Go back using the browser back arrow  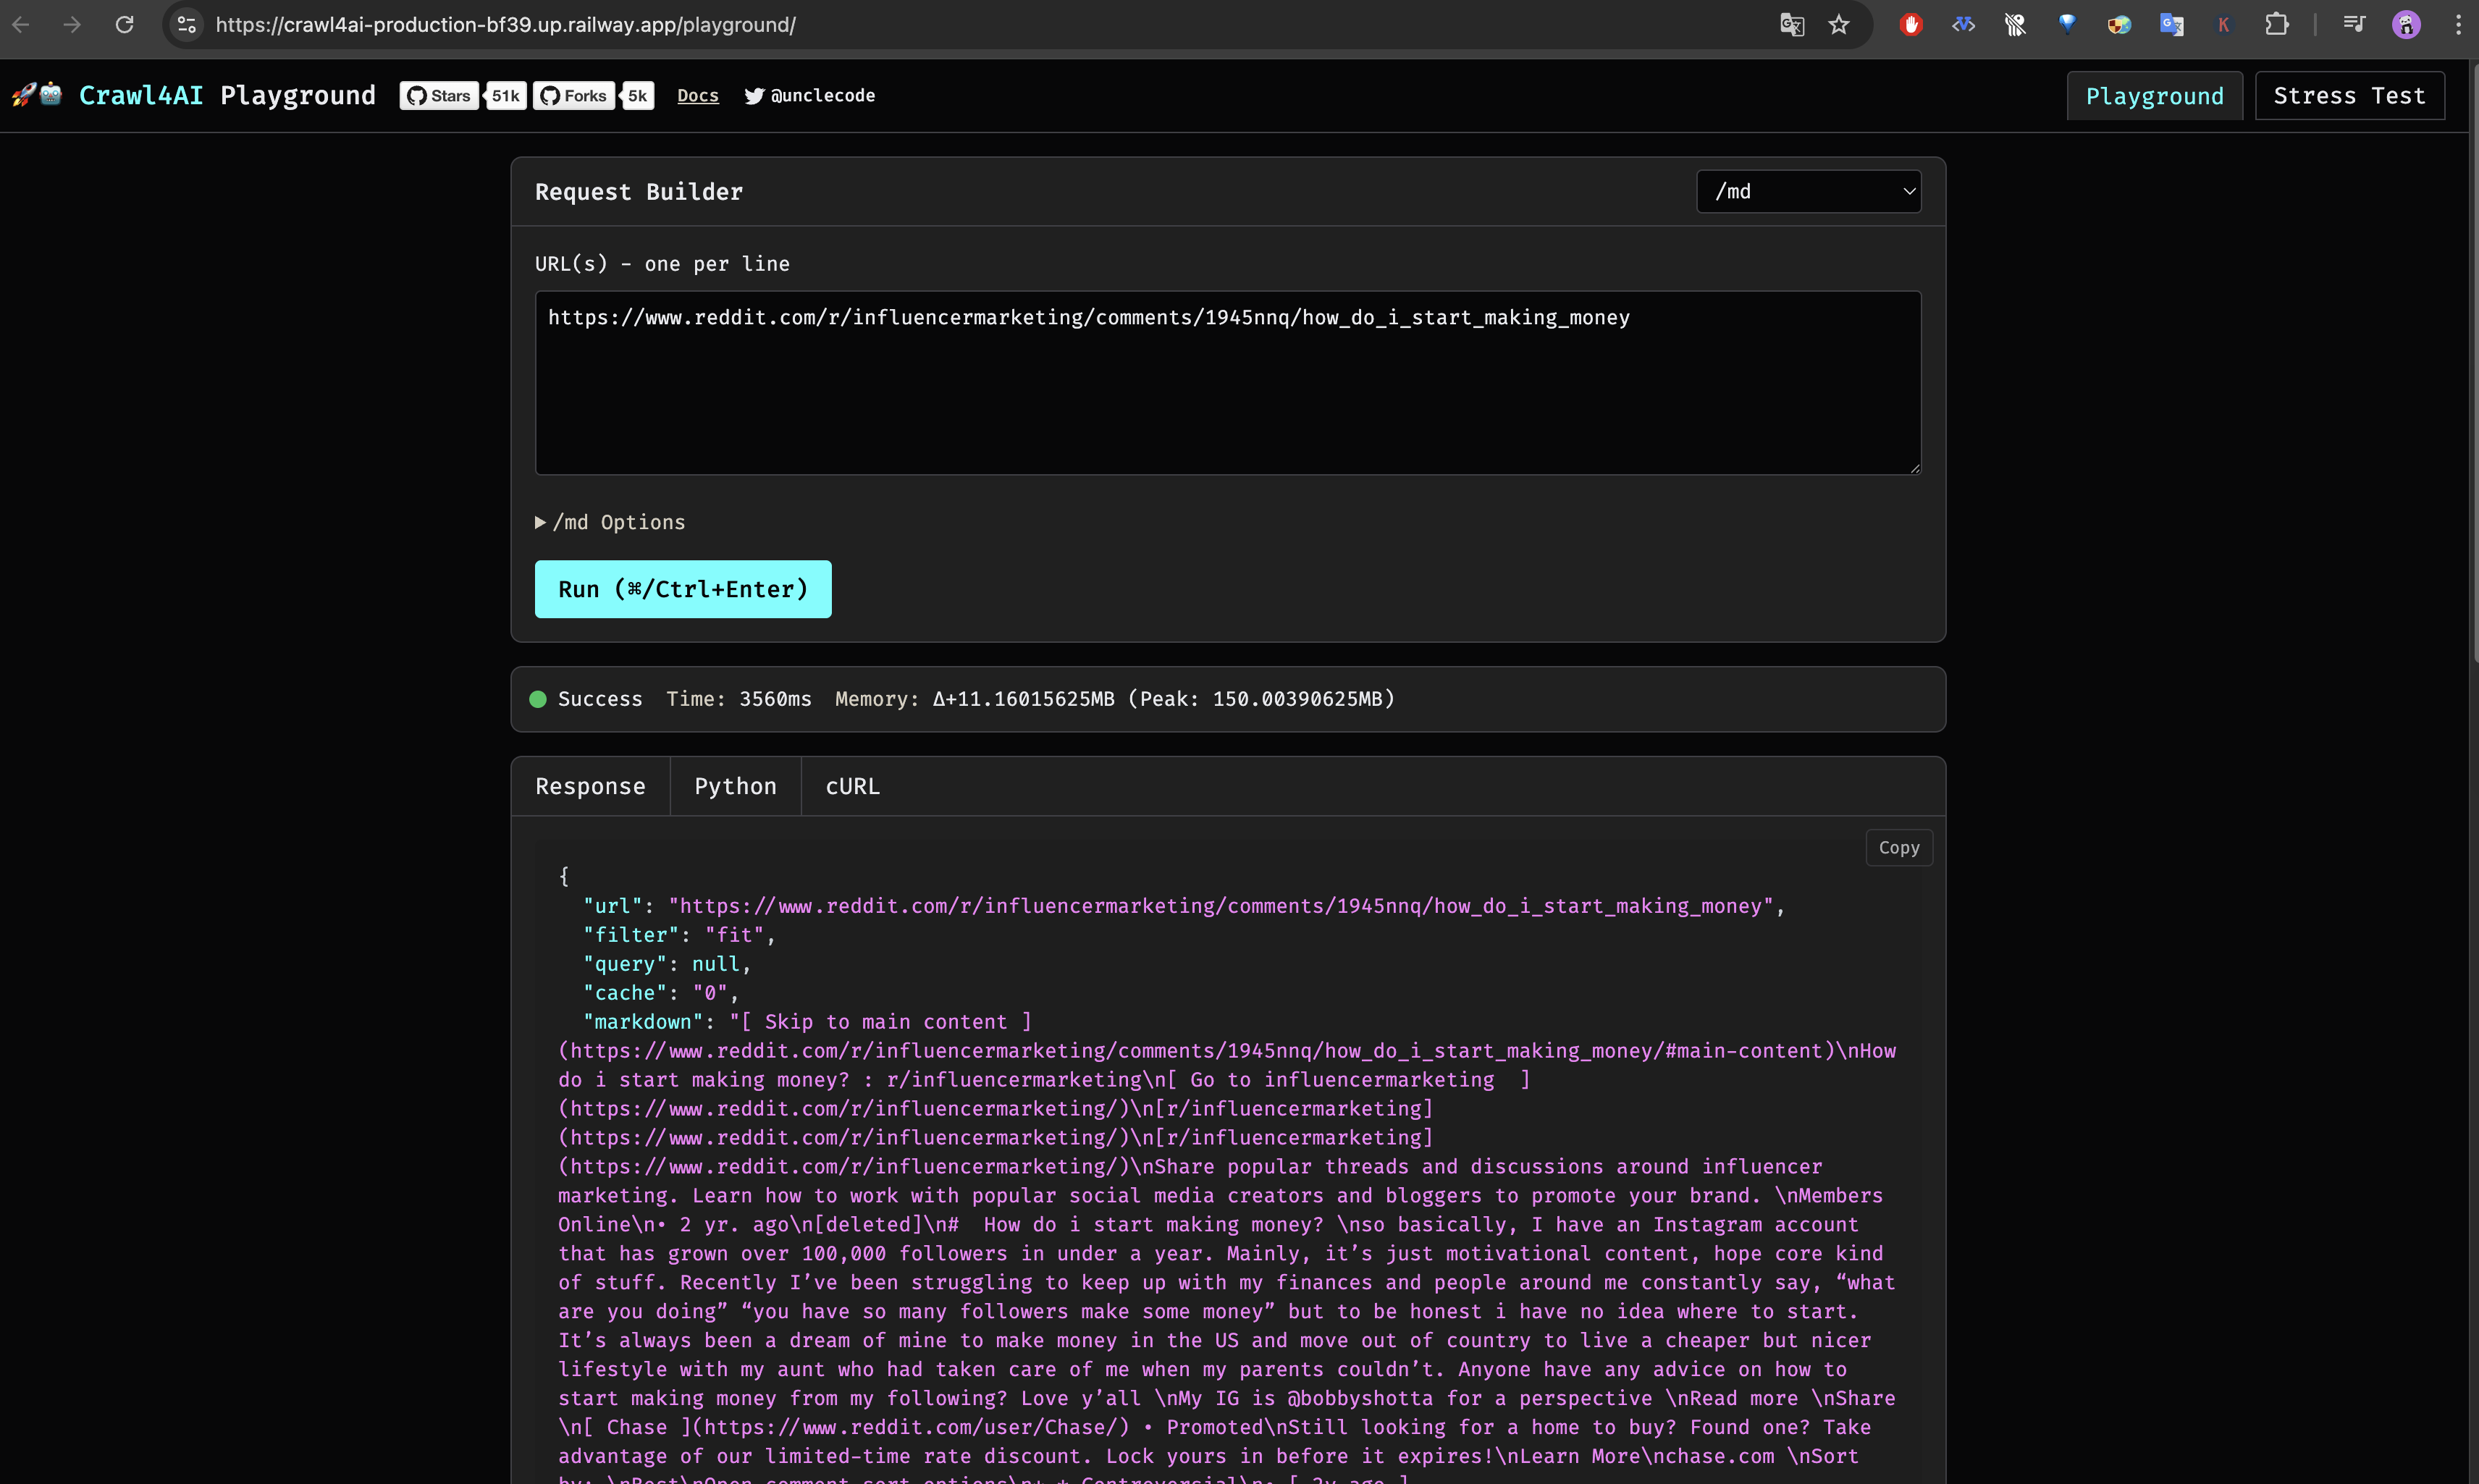[21, 25]
